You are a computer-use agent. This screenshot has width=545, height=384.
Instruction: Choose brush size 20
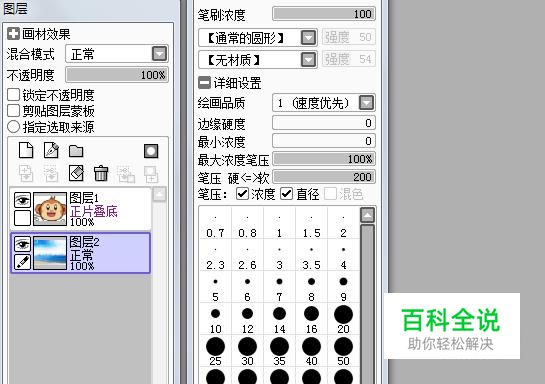click(343, 319)
